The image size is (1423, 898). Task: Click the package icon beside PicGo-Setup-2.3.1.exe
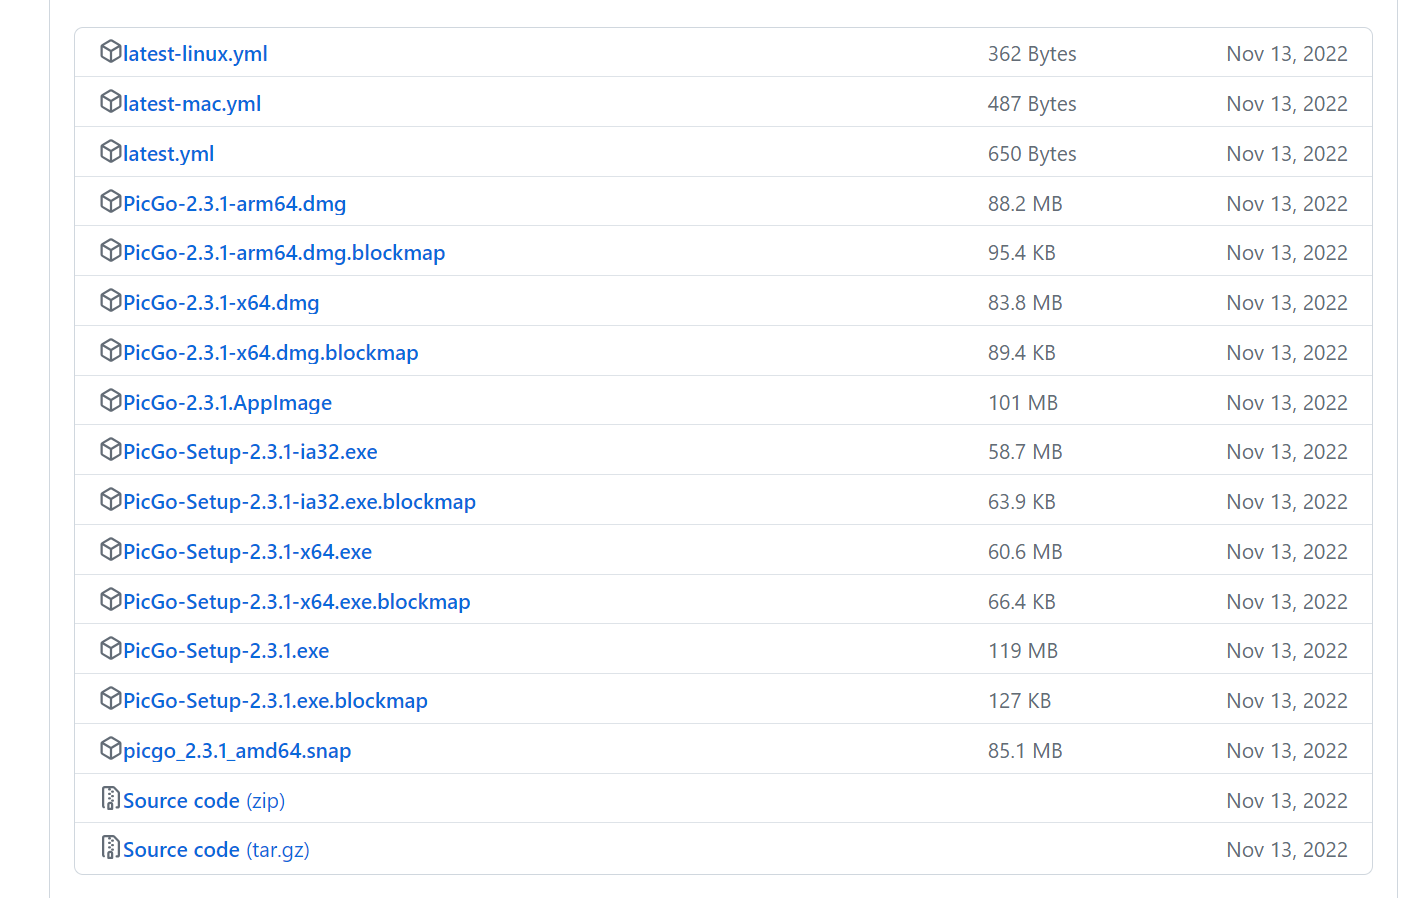[x=111, y=648]
